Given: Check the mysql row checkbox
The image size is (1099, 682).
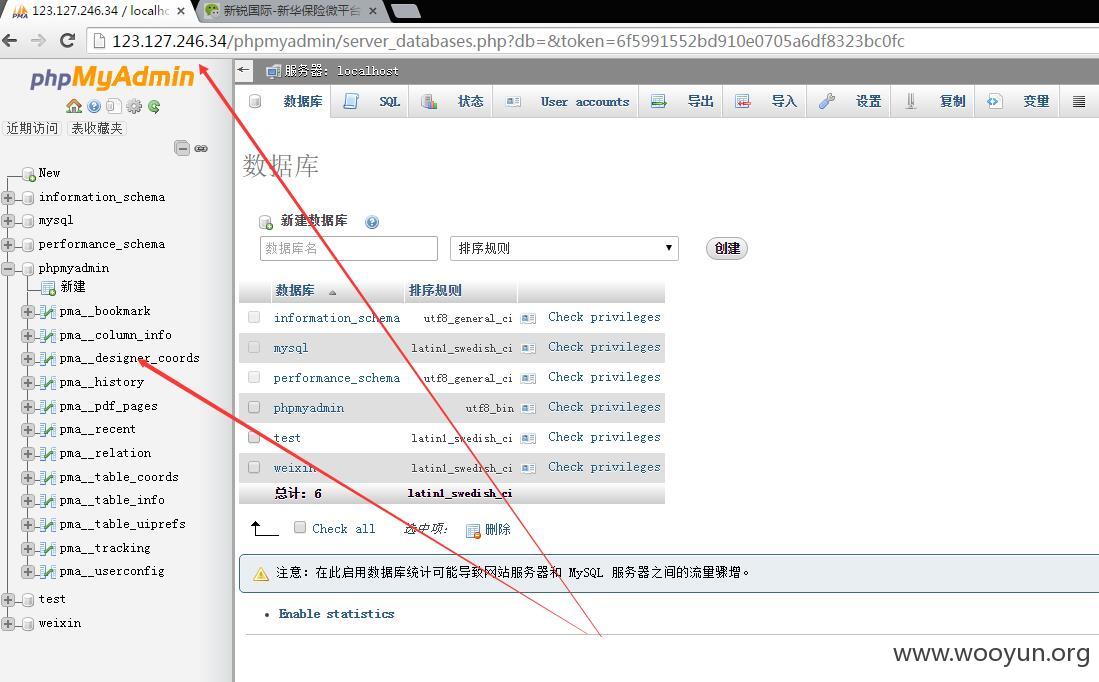Looking at the screenshot, I should pyautogui.click(x=254, y=347).
